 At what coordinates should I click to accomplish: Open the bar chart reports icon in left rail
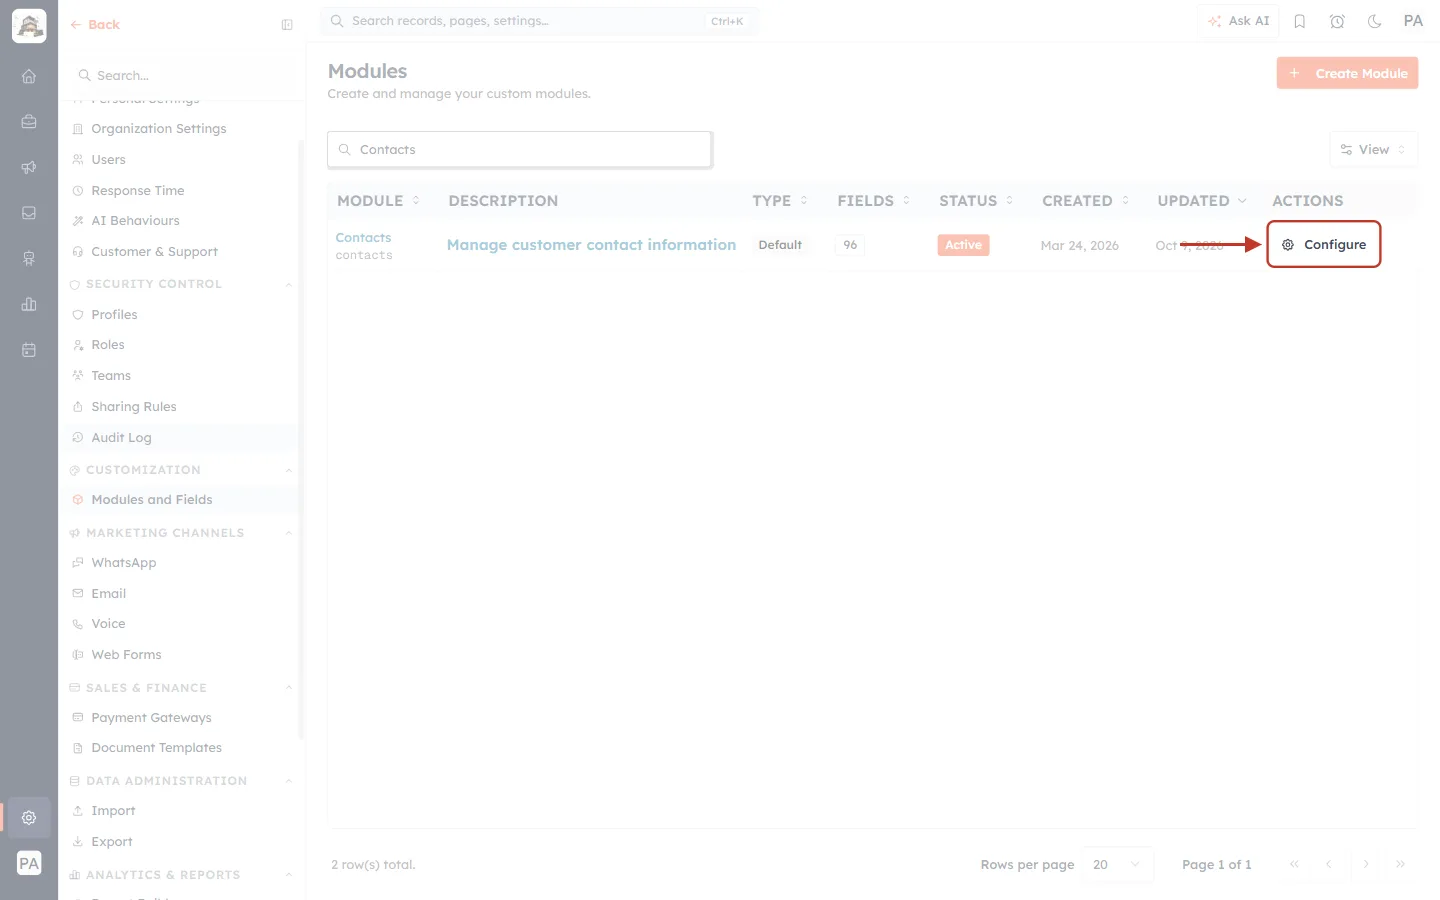point(29,304)
